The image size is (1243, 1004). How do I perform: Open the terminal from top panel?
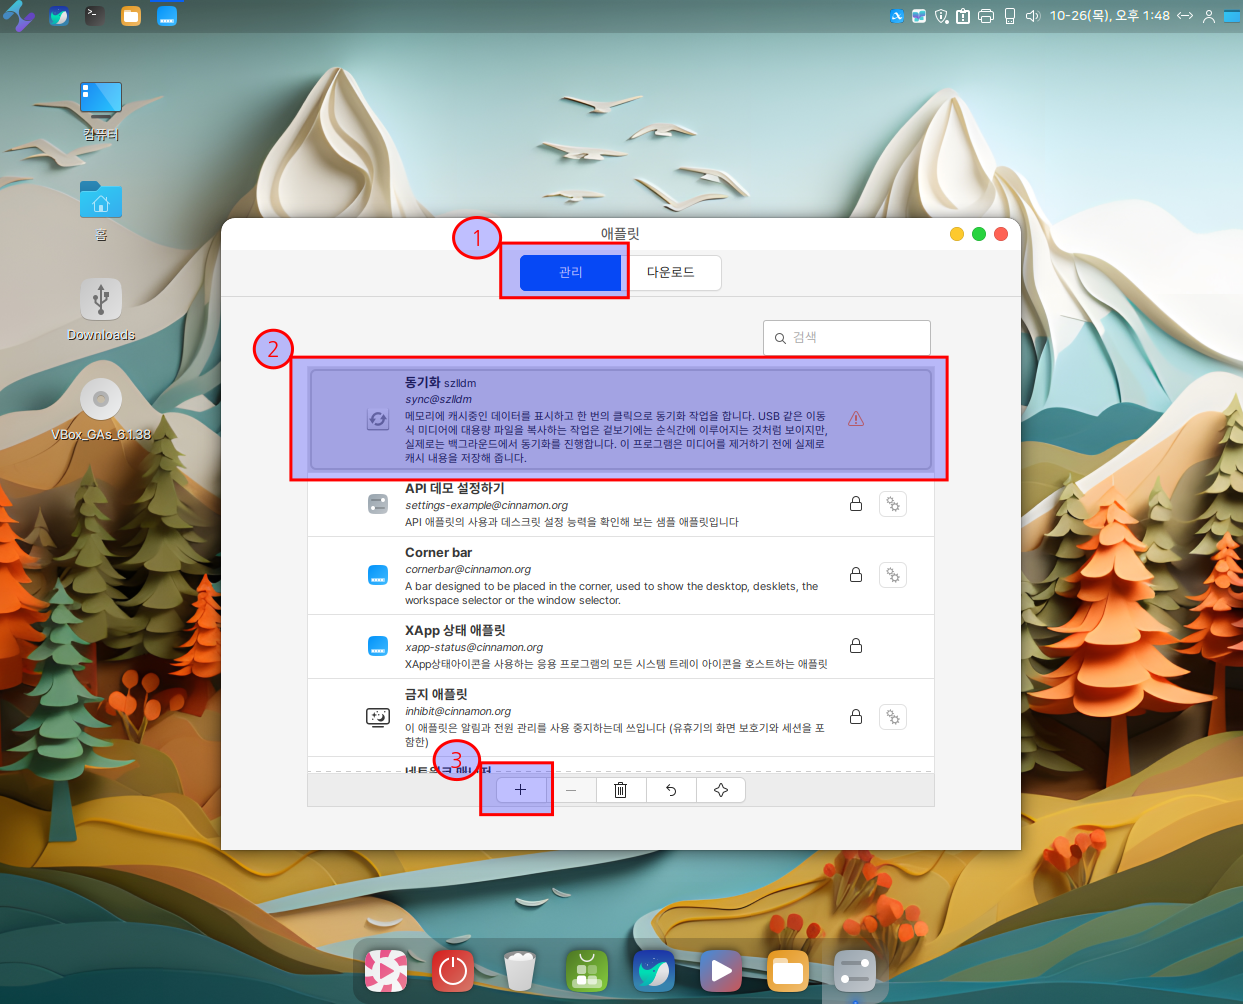[x=95, y=16]
